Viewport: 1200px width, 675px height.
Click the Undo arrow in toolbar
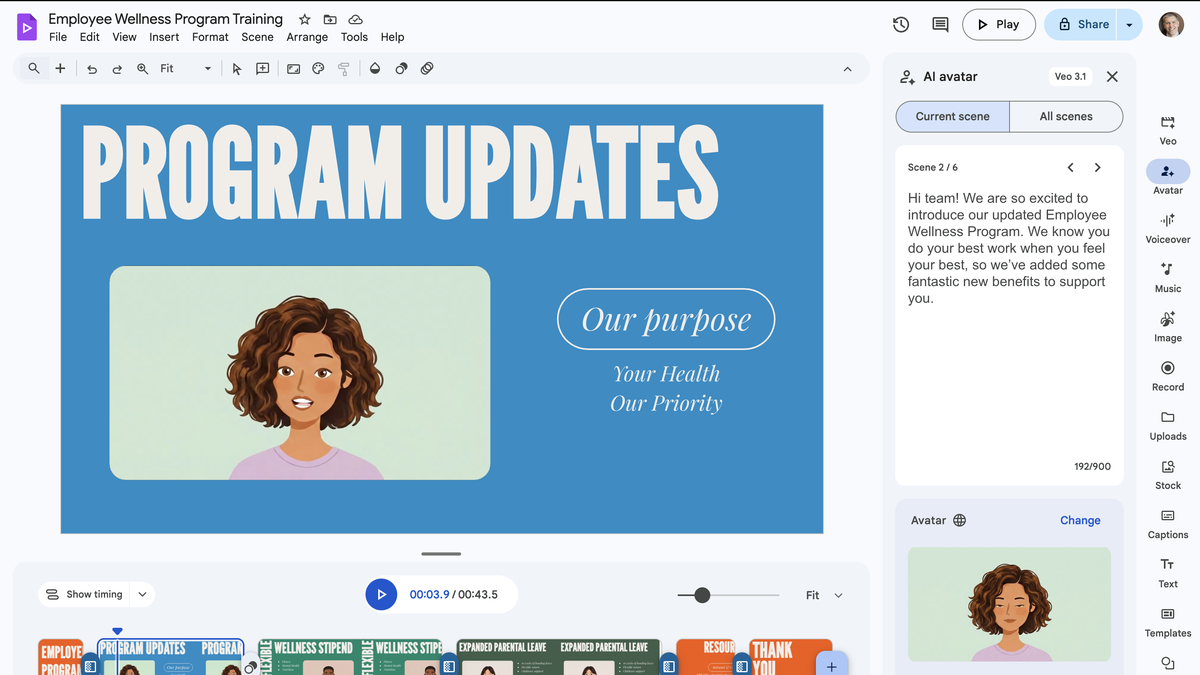[x=92, y=69]
